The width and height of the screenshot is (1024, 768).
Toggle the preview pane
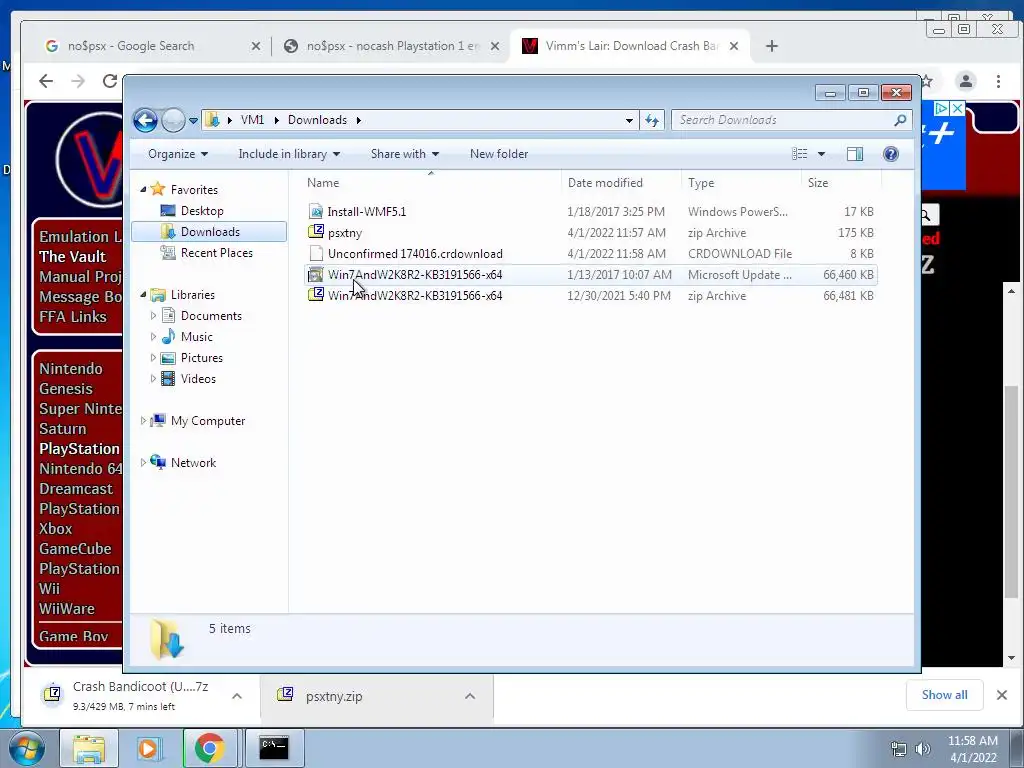[x=854, y=154]
